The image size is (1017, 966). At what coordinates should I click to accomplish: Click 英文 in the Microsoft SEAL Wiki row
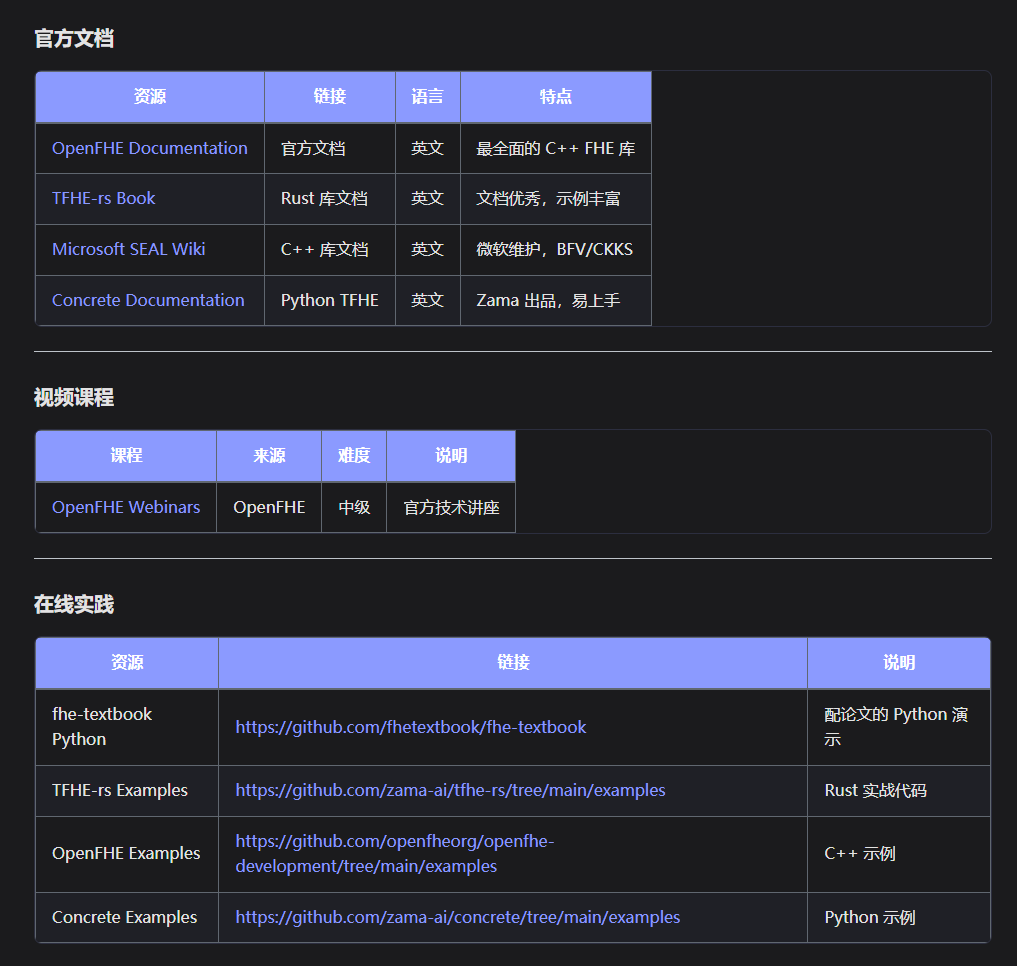(427, 250)
